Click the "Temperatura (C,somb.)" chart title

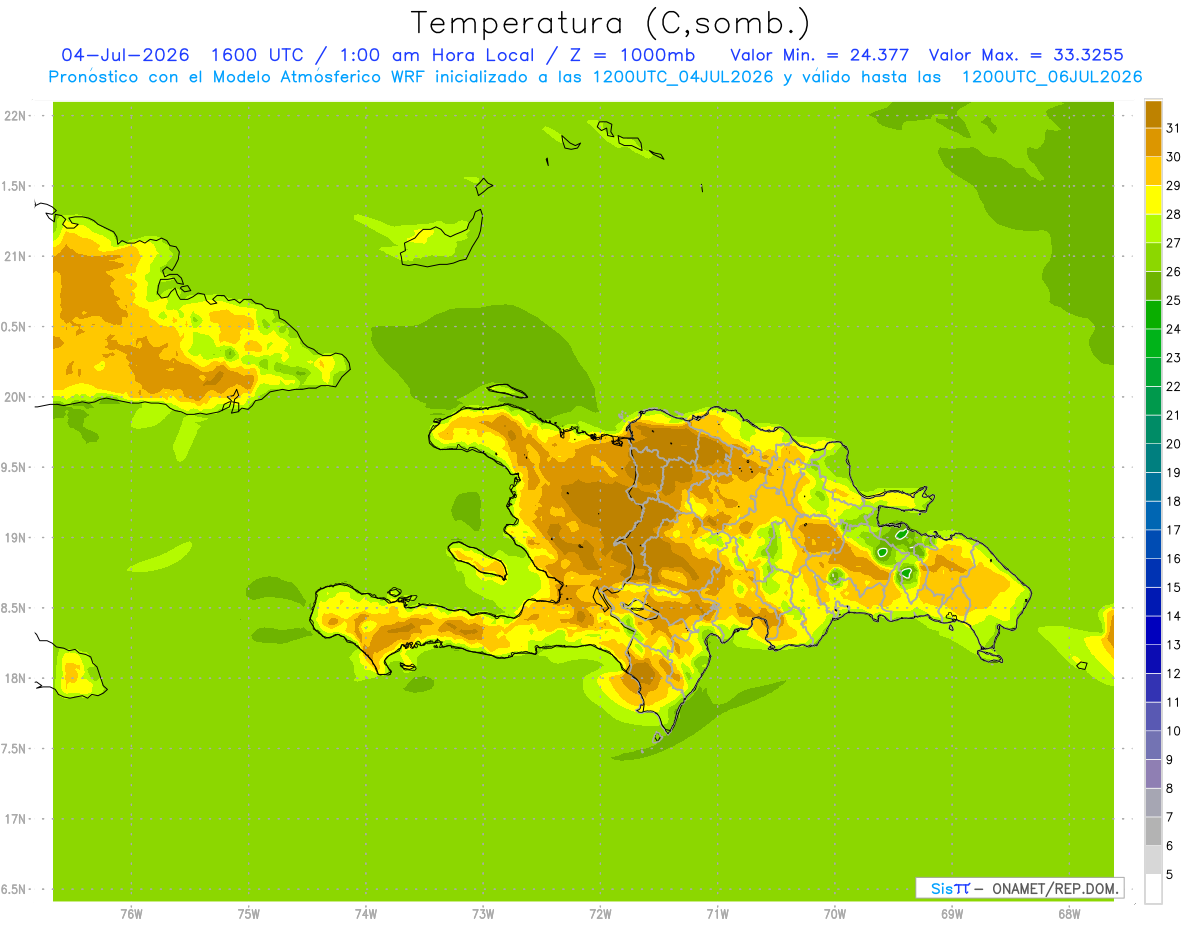[x=610, y=24]
